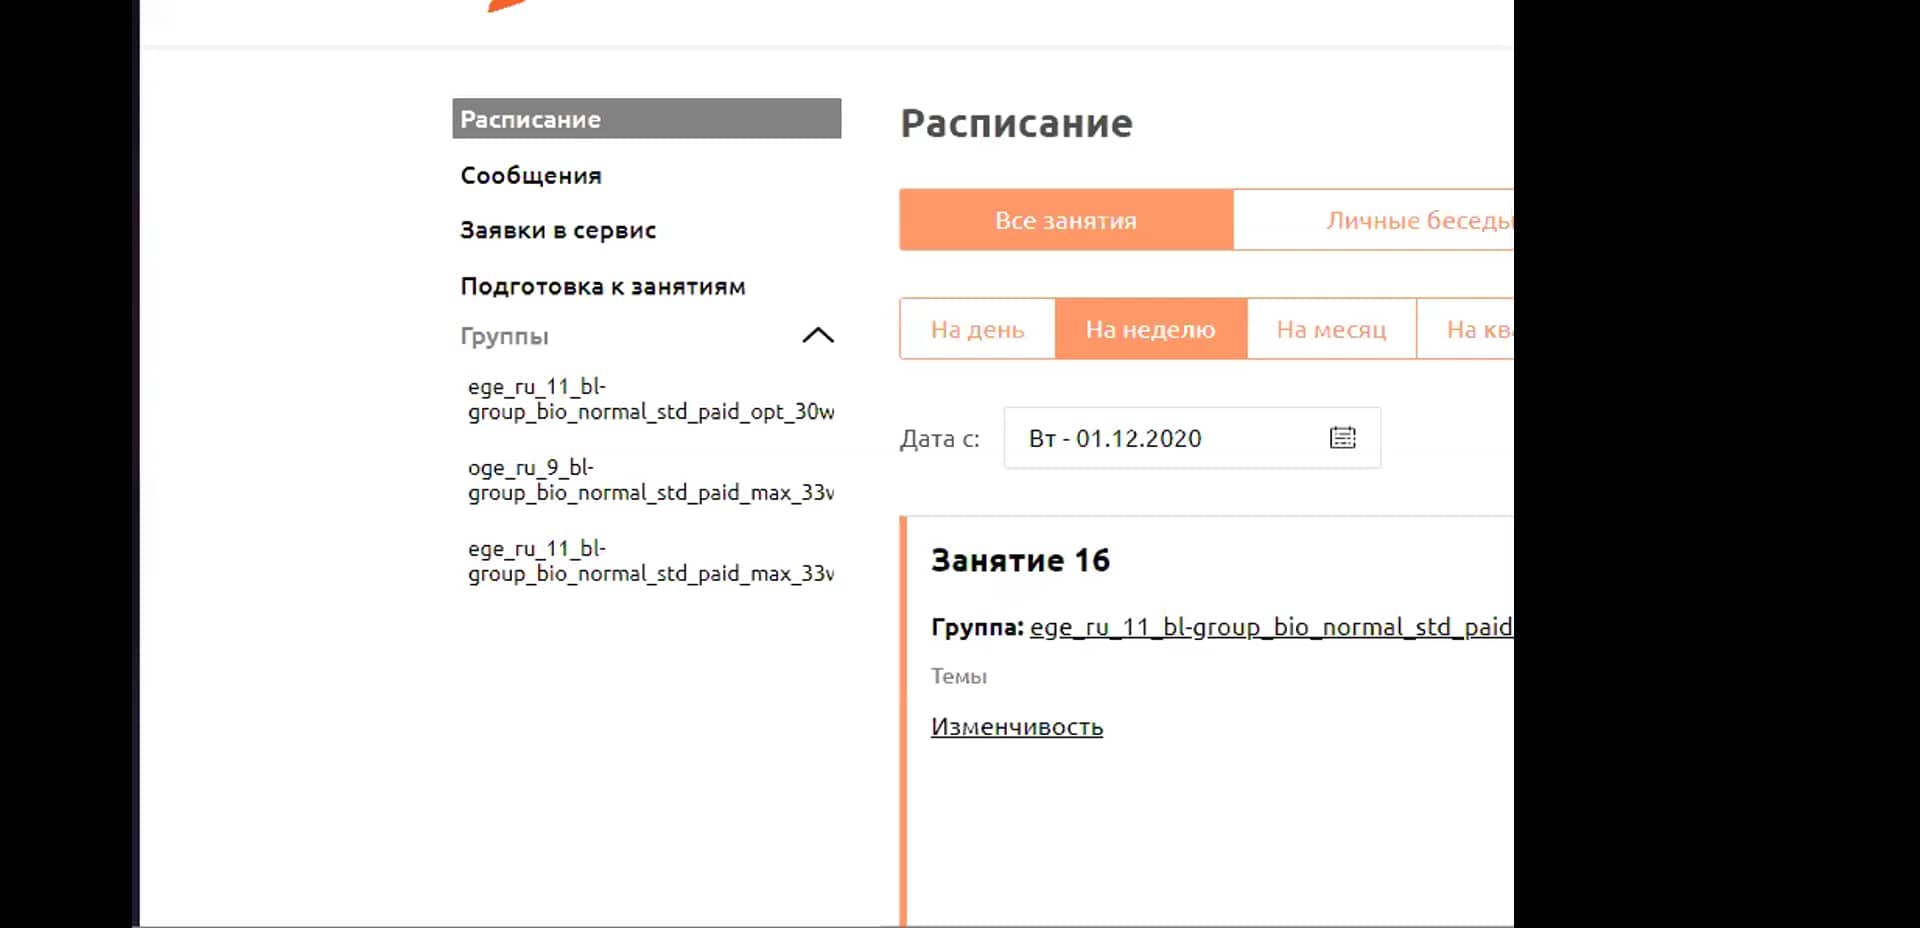Click the Группы sidebar header
Screen dimensions: 1920x928
(505, 336)
